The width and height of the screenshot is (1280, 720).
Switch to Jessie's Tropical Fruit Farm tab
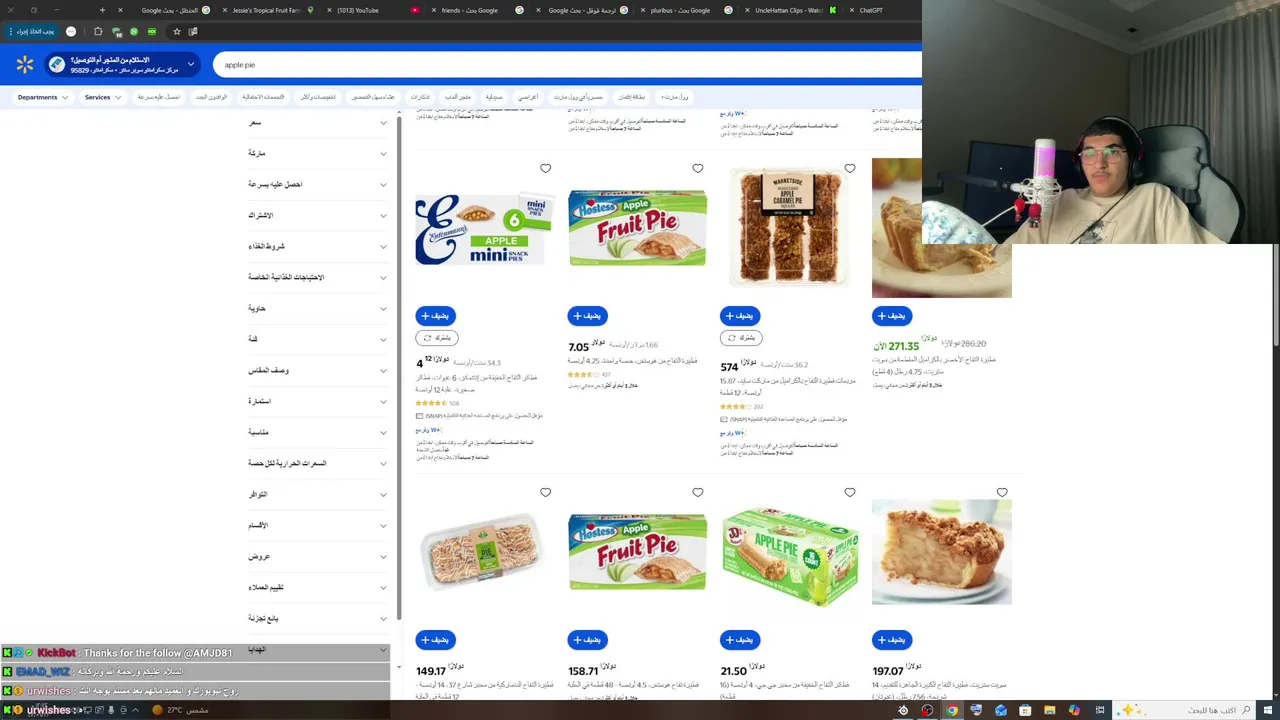(268, 10)
